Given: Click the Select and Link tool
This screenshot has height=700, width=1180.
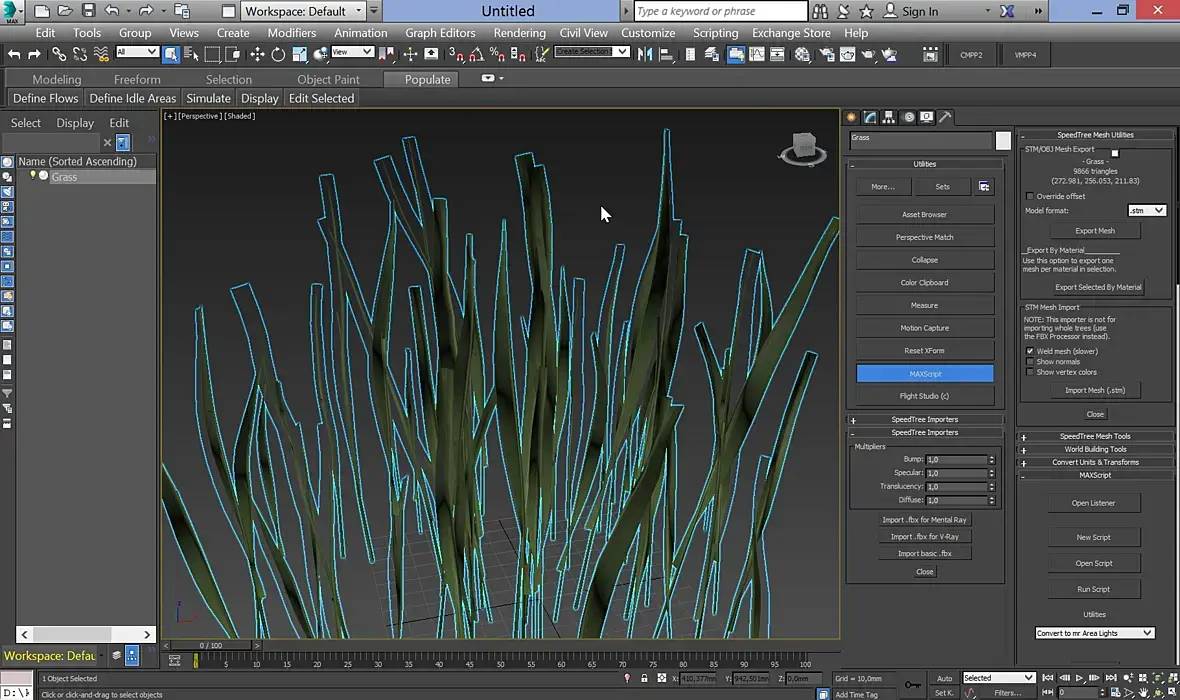Looking at the screenshot, I should point(59,54).
